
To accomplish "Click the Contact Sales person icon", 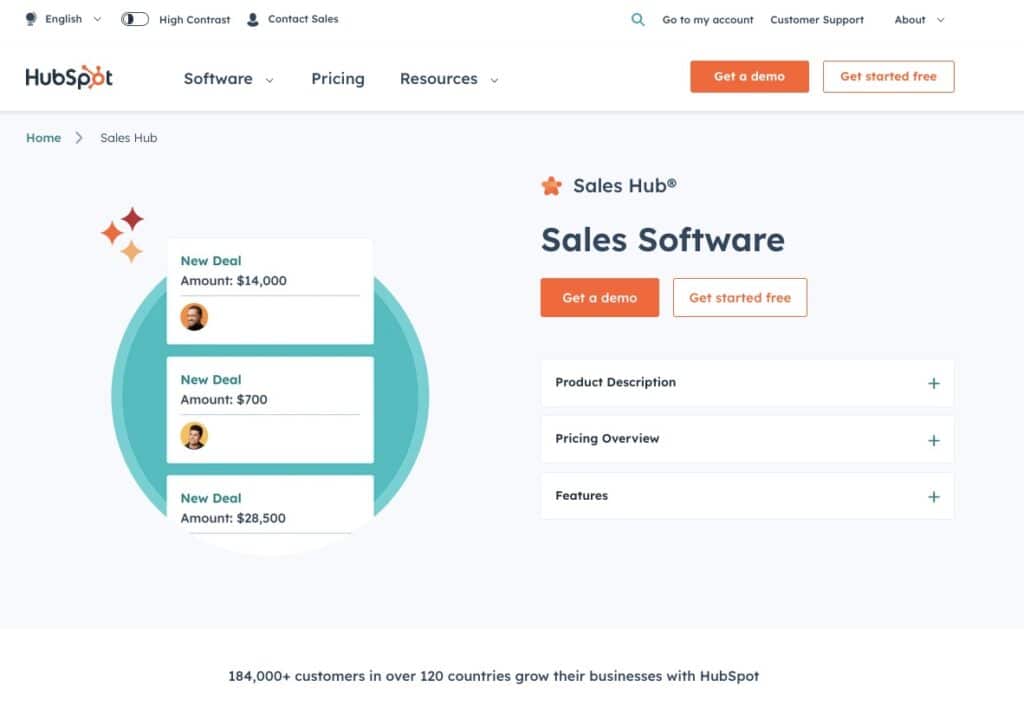I will pos(253,20).
